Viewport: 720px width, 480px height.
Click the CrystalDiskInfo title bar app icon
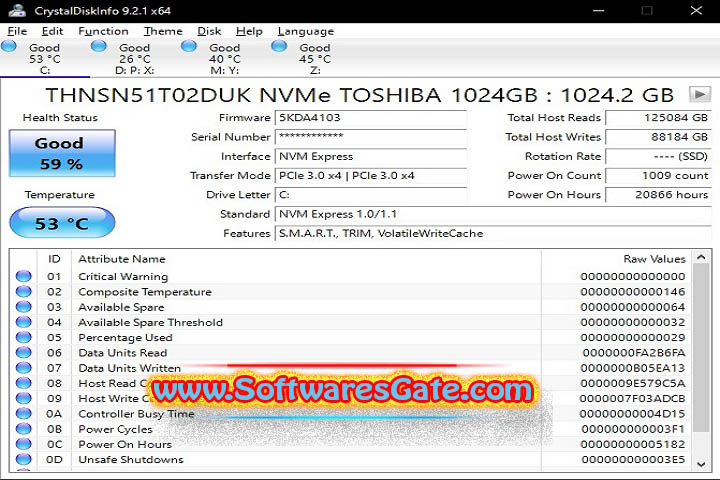[x=17, y=10]
